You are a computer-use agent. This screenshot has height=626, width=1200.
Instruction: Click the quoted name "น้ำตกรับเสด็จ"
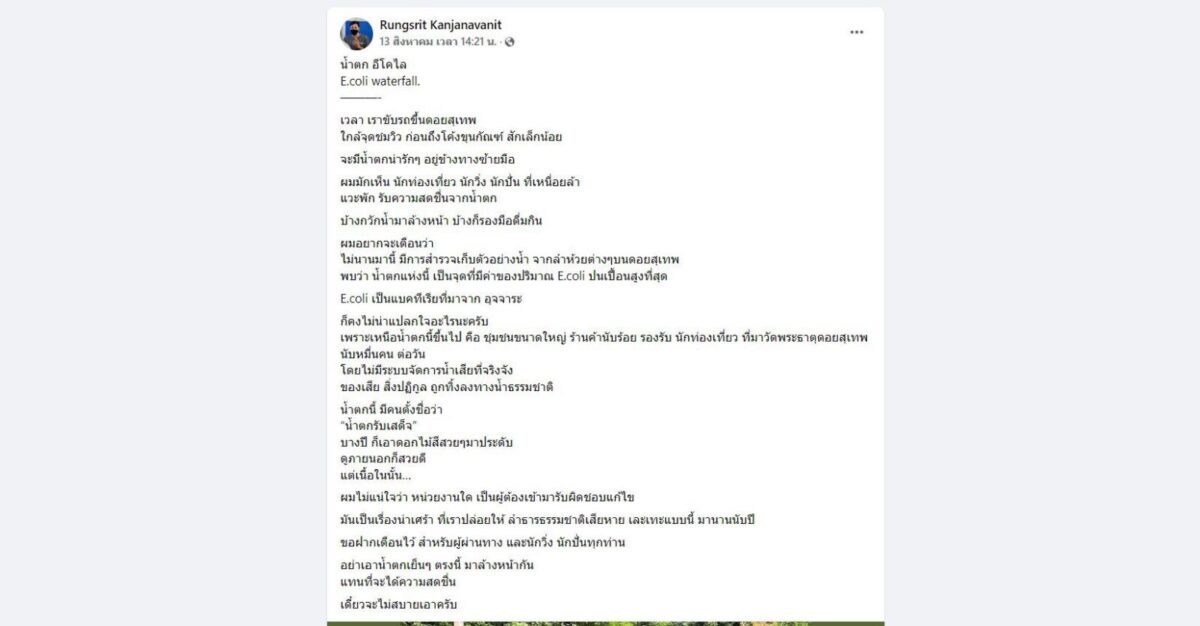click(x=378, y=426)
